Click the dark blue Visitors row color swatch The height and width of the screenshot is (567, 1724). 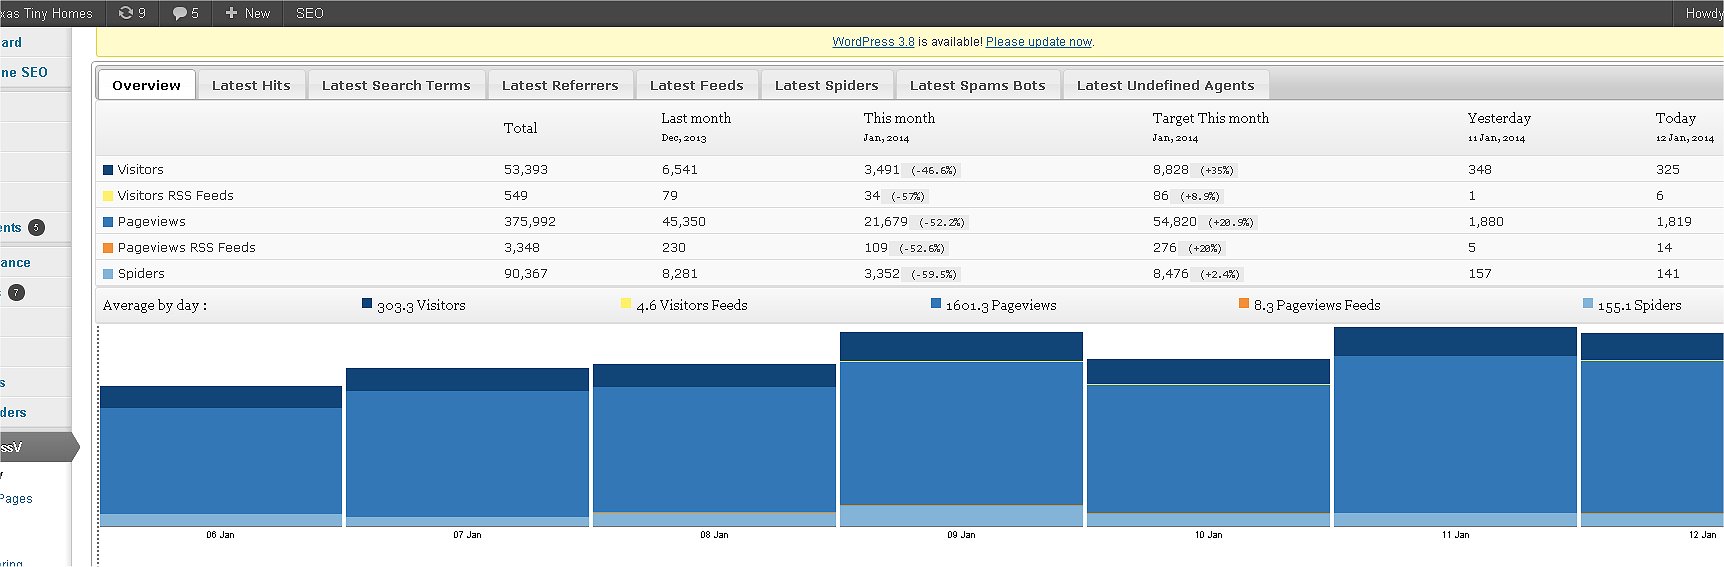pyautogui.click(x=108, y=170)
